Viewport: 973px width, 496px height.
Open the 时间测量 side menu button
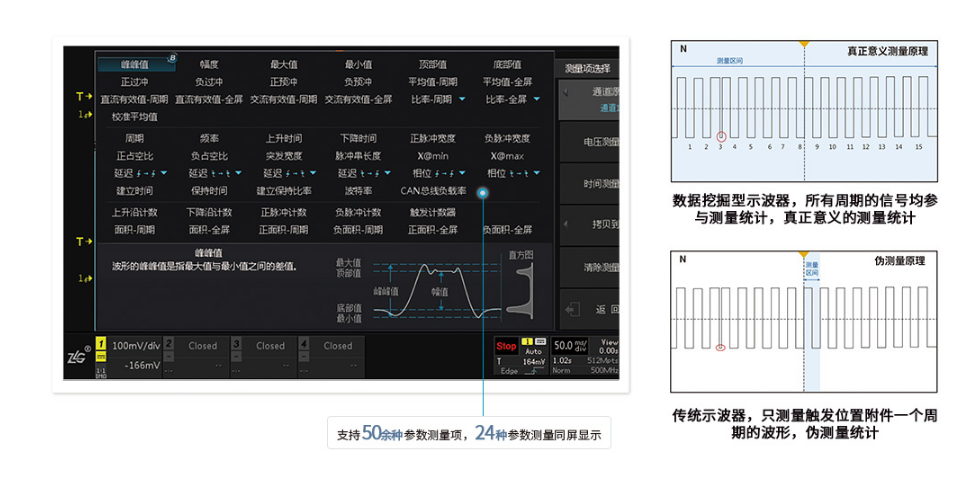click(x=590, y=184)
